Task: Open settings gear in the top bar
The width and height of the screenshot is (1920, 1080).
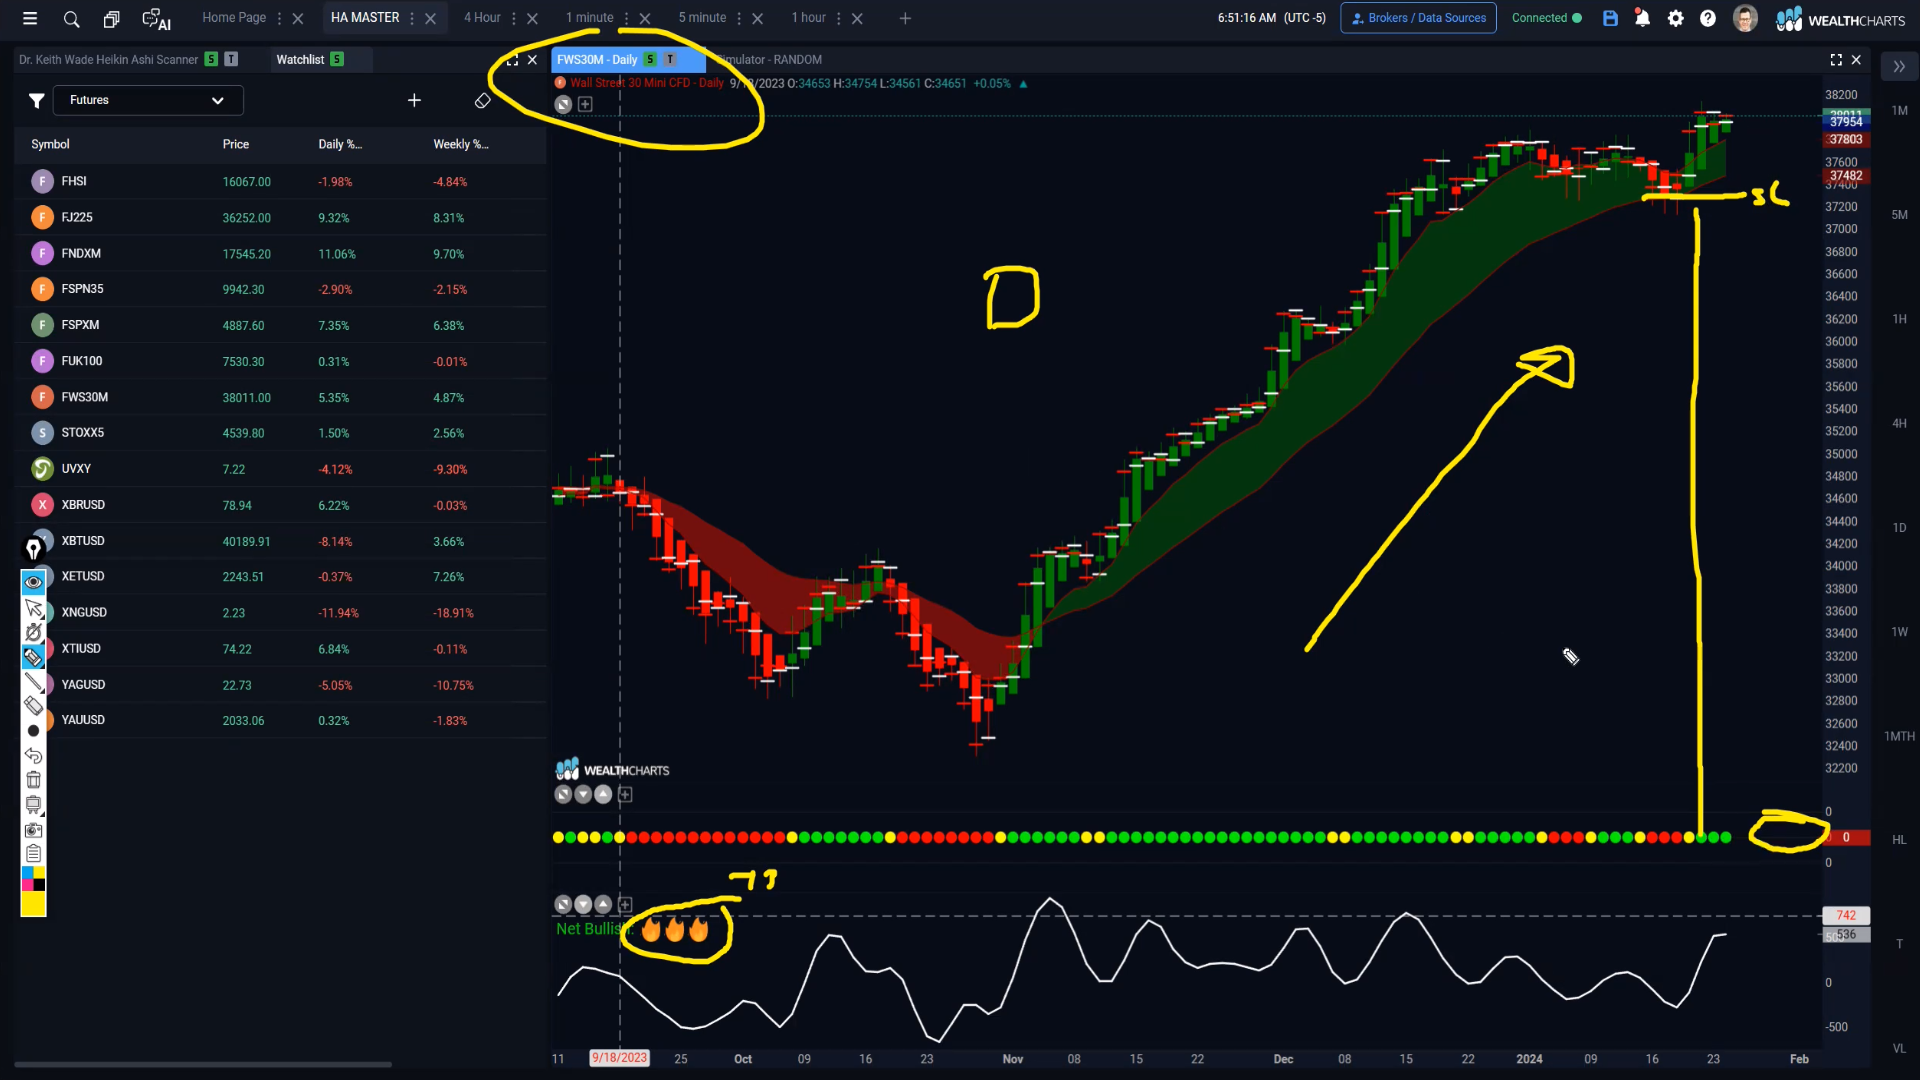Action: tap(1676, 18)
